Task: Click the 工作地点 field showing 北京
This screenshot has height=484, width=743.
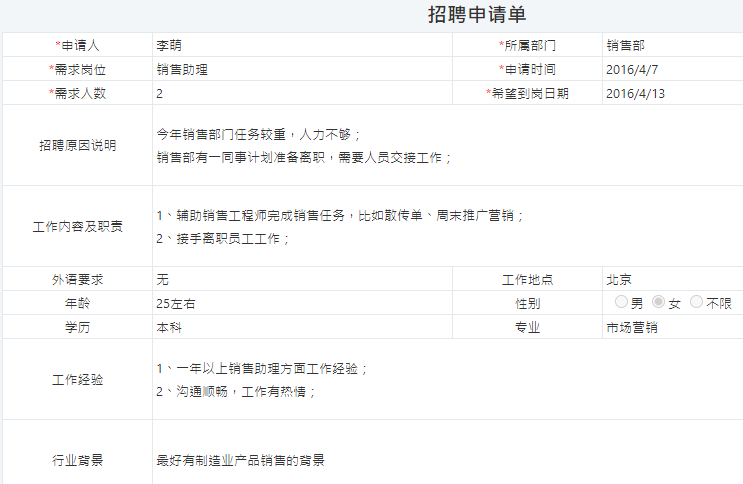Action: 671,279
